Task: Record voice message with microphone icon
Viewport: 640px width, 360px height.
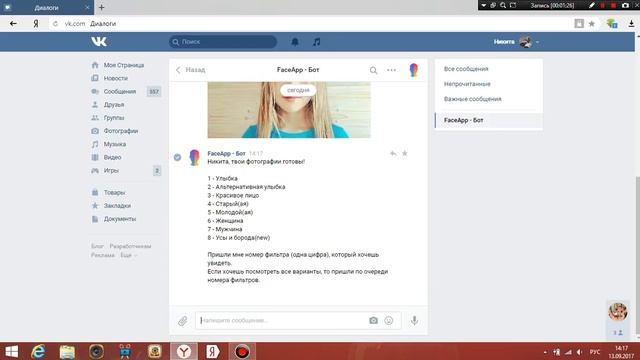Action: (414, 320)
